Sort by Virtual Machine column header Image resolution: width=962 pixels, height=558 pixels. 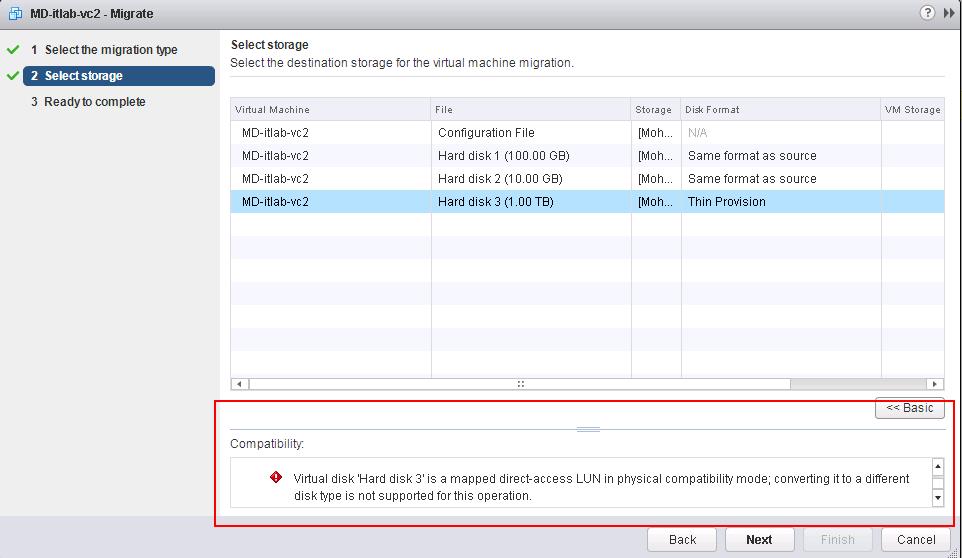331,109
